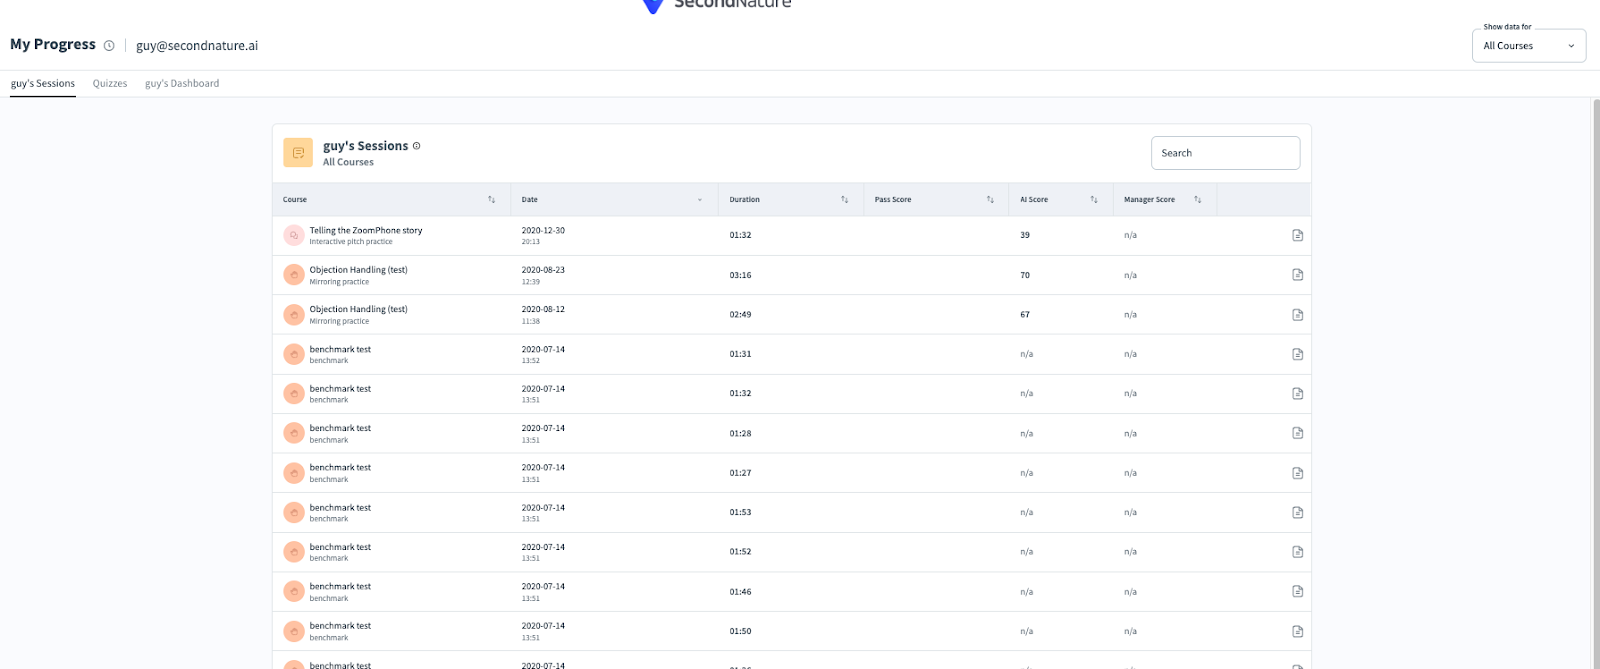Toggle Date column sort arrow
Screen dimensions: 1600x669
click(x=699, y=200)
